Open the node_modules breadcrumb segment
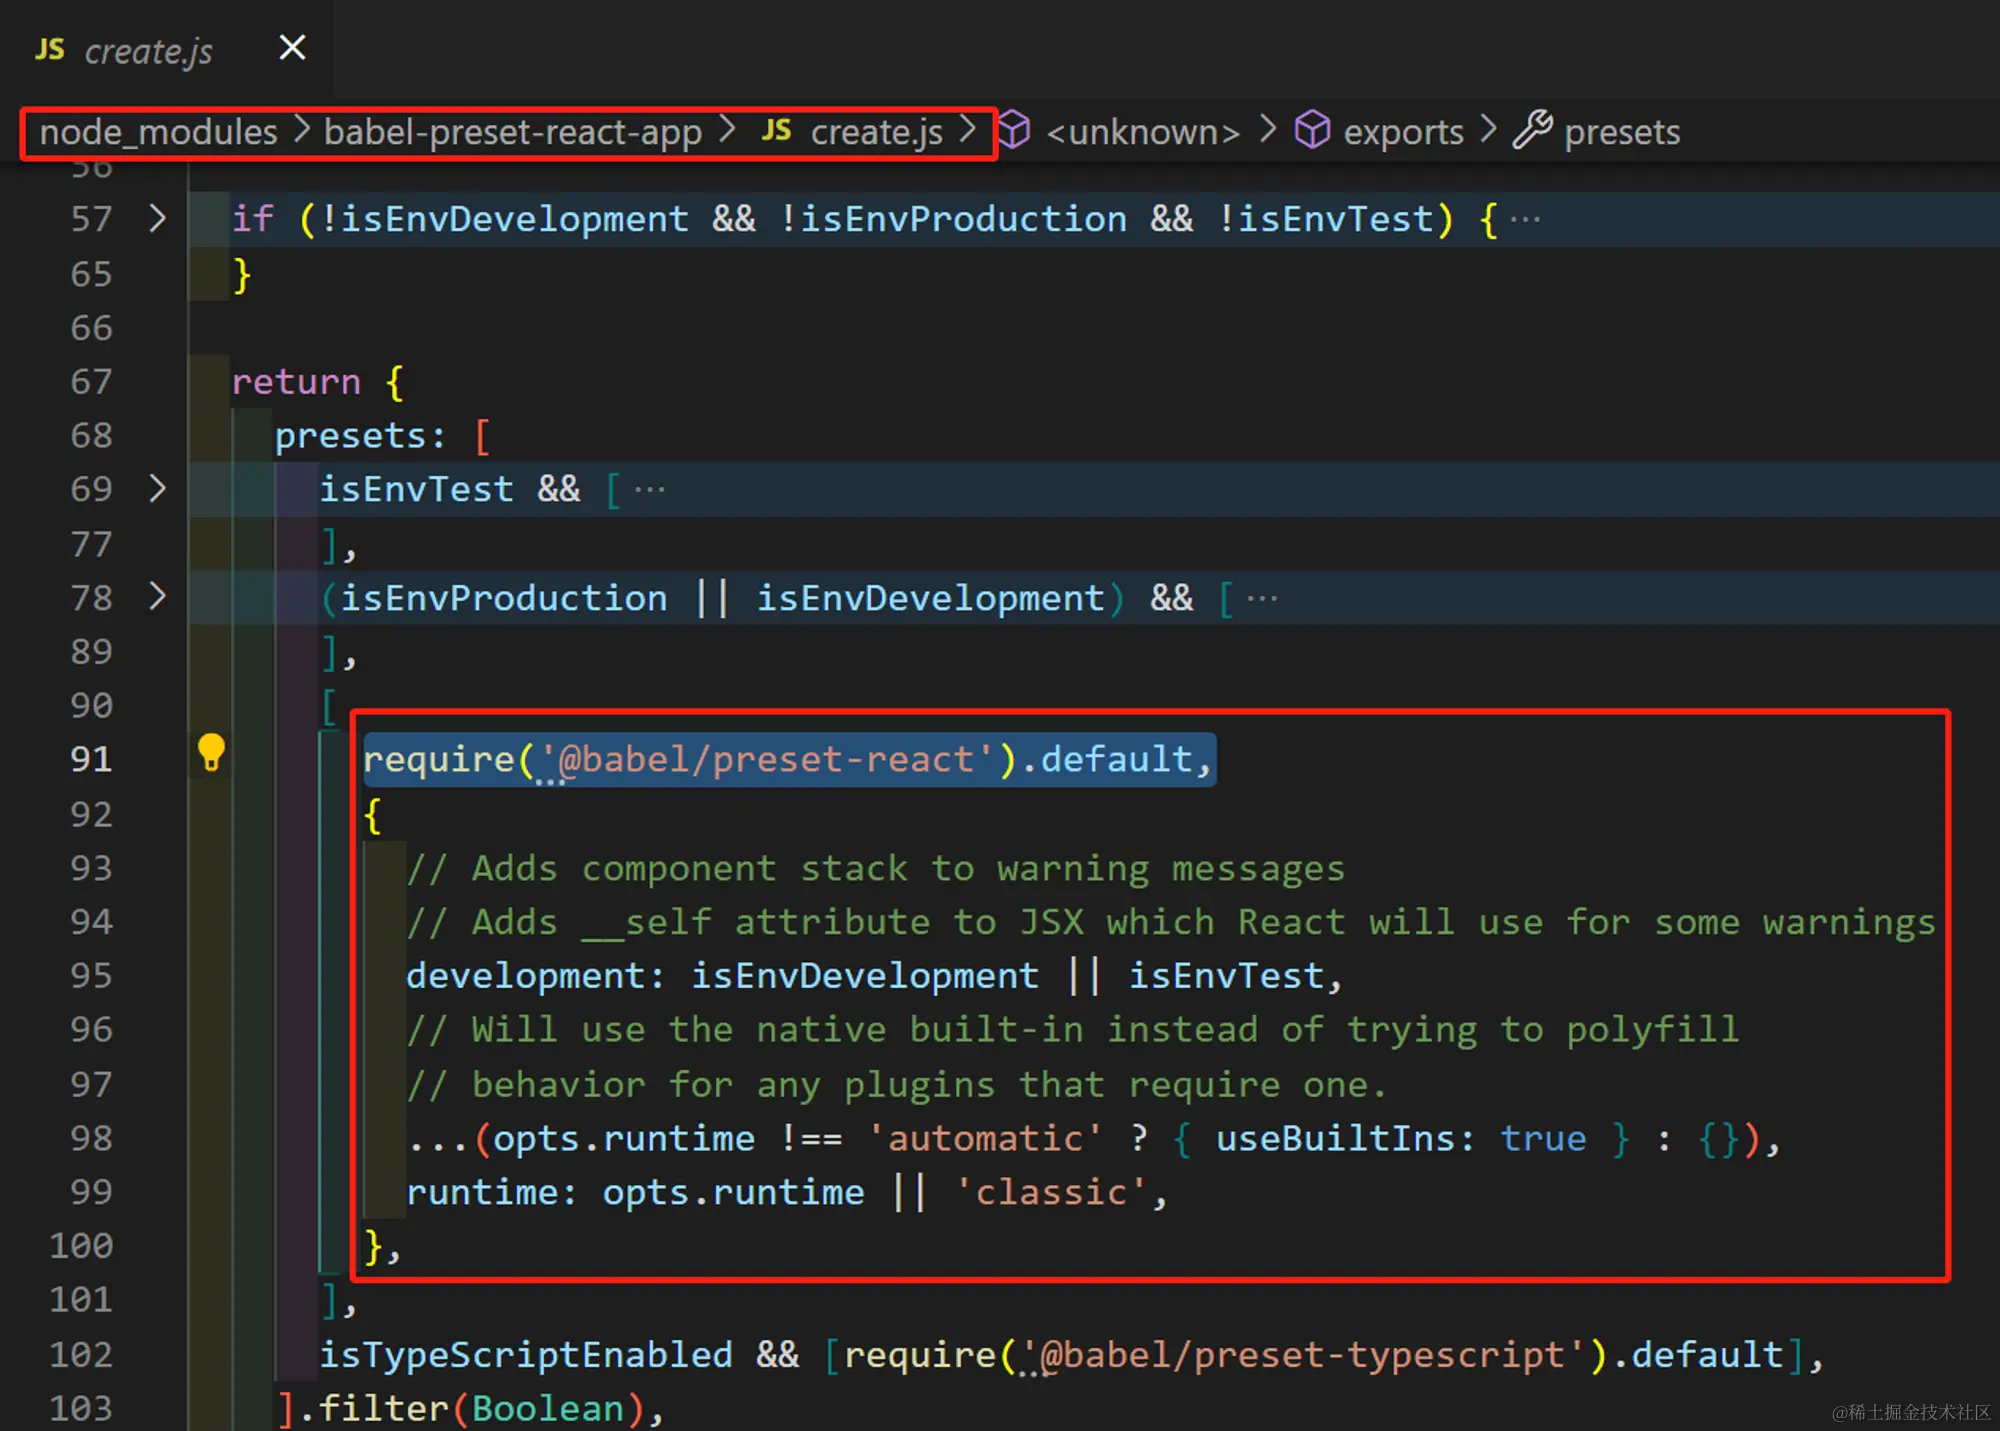This screenshot has width=2000, height=1431. pos(158,132)
